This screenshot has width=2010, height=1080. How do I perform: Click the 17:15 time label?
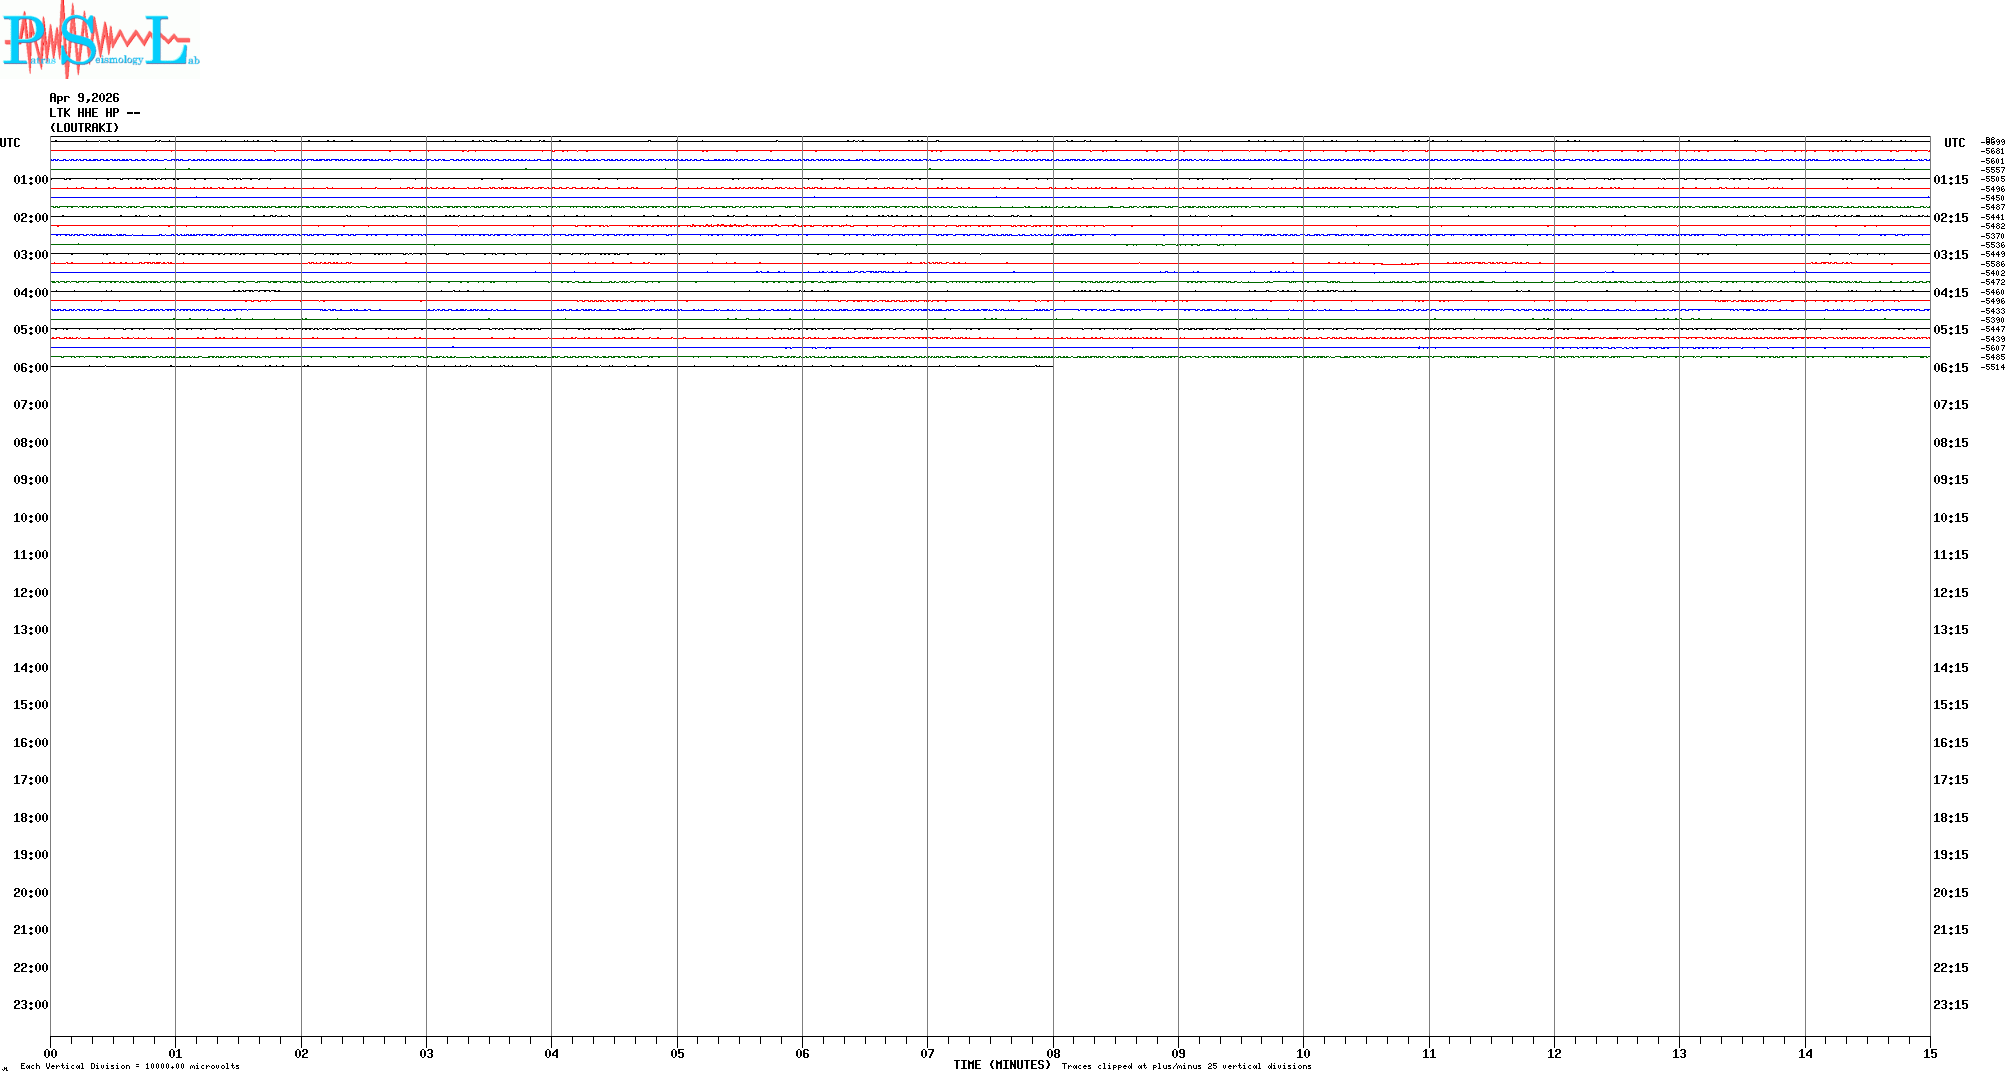click(x=1950, y=780)
